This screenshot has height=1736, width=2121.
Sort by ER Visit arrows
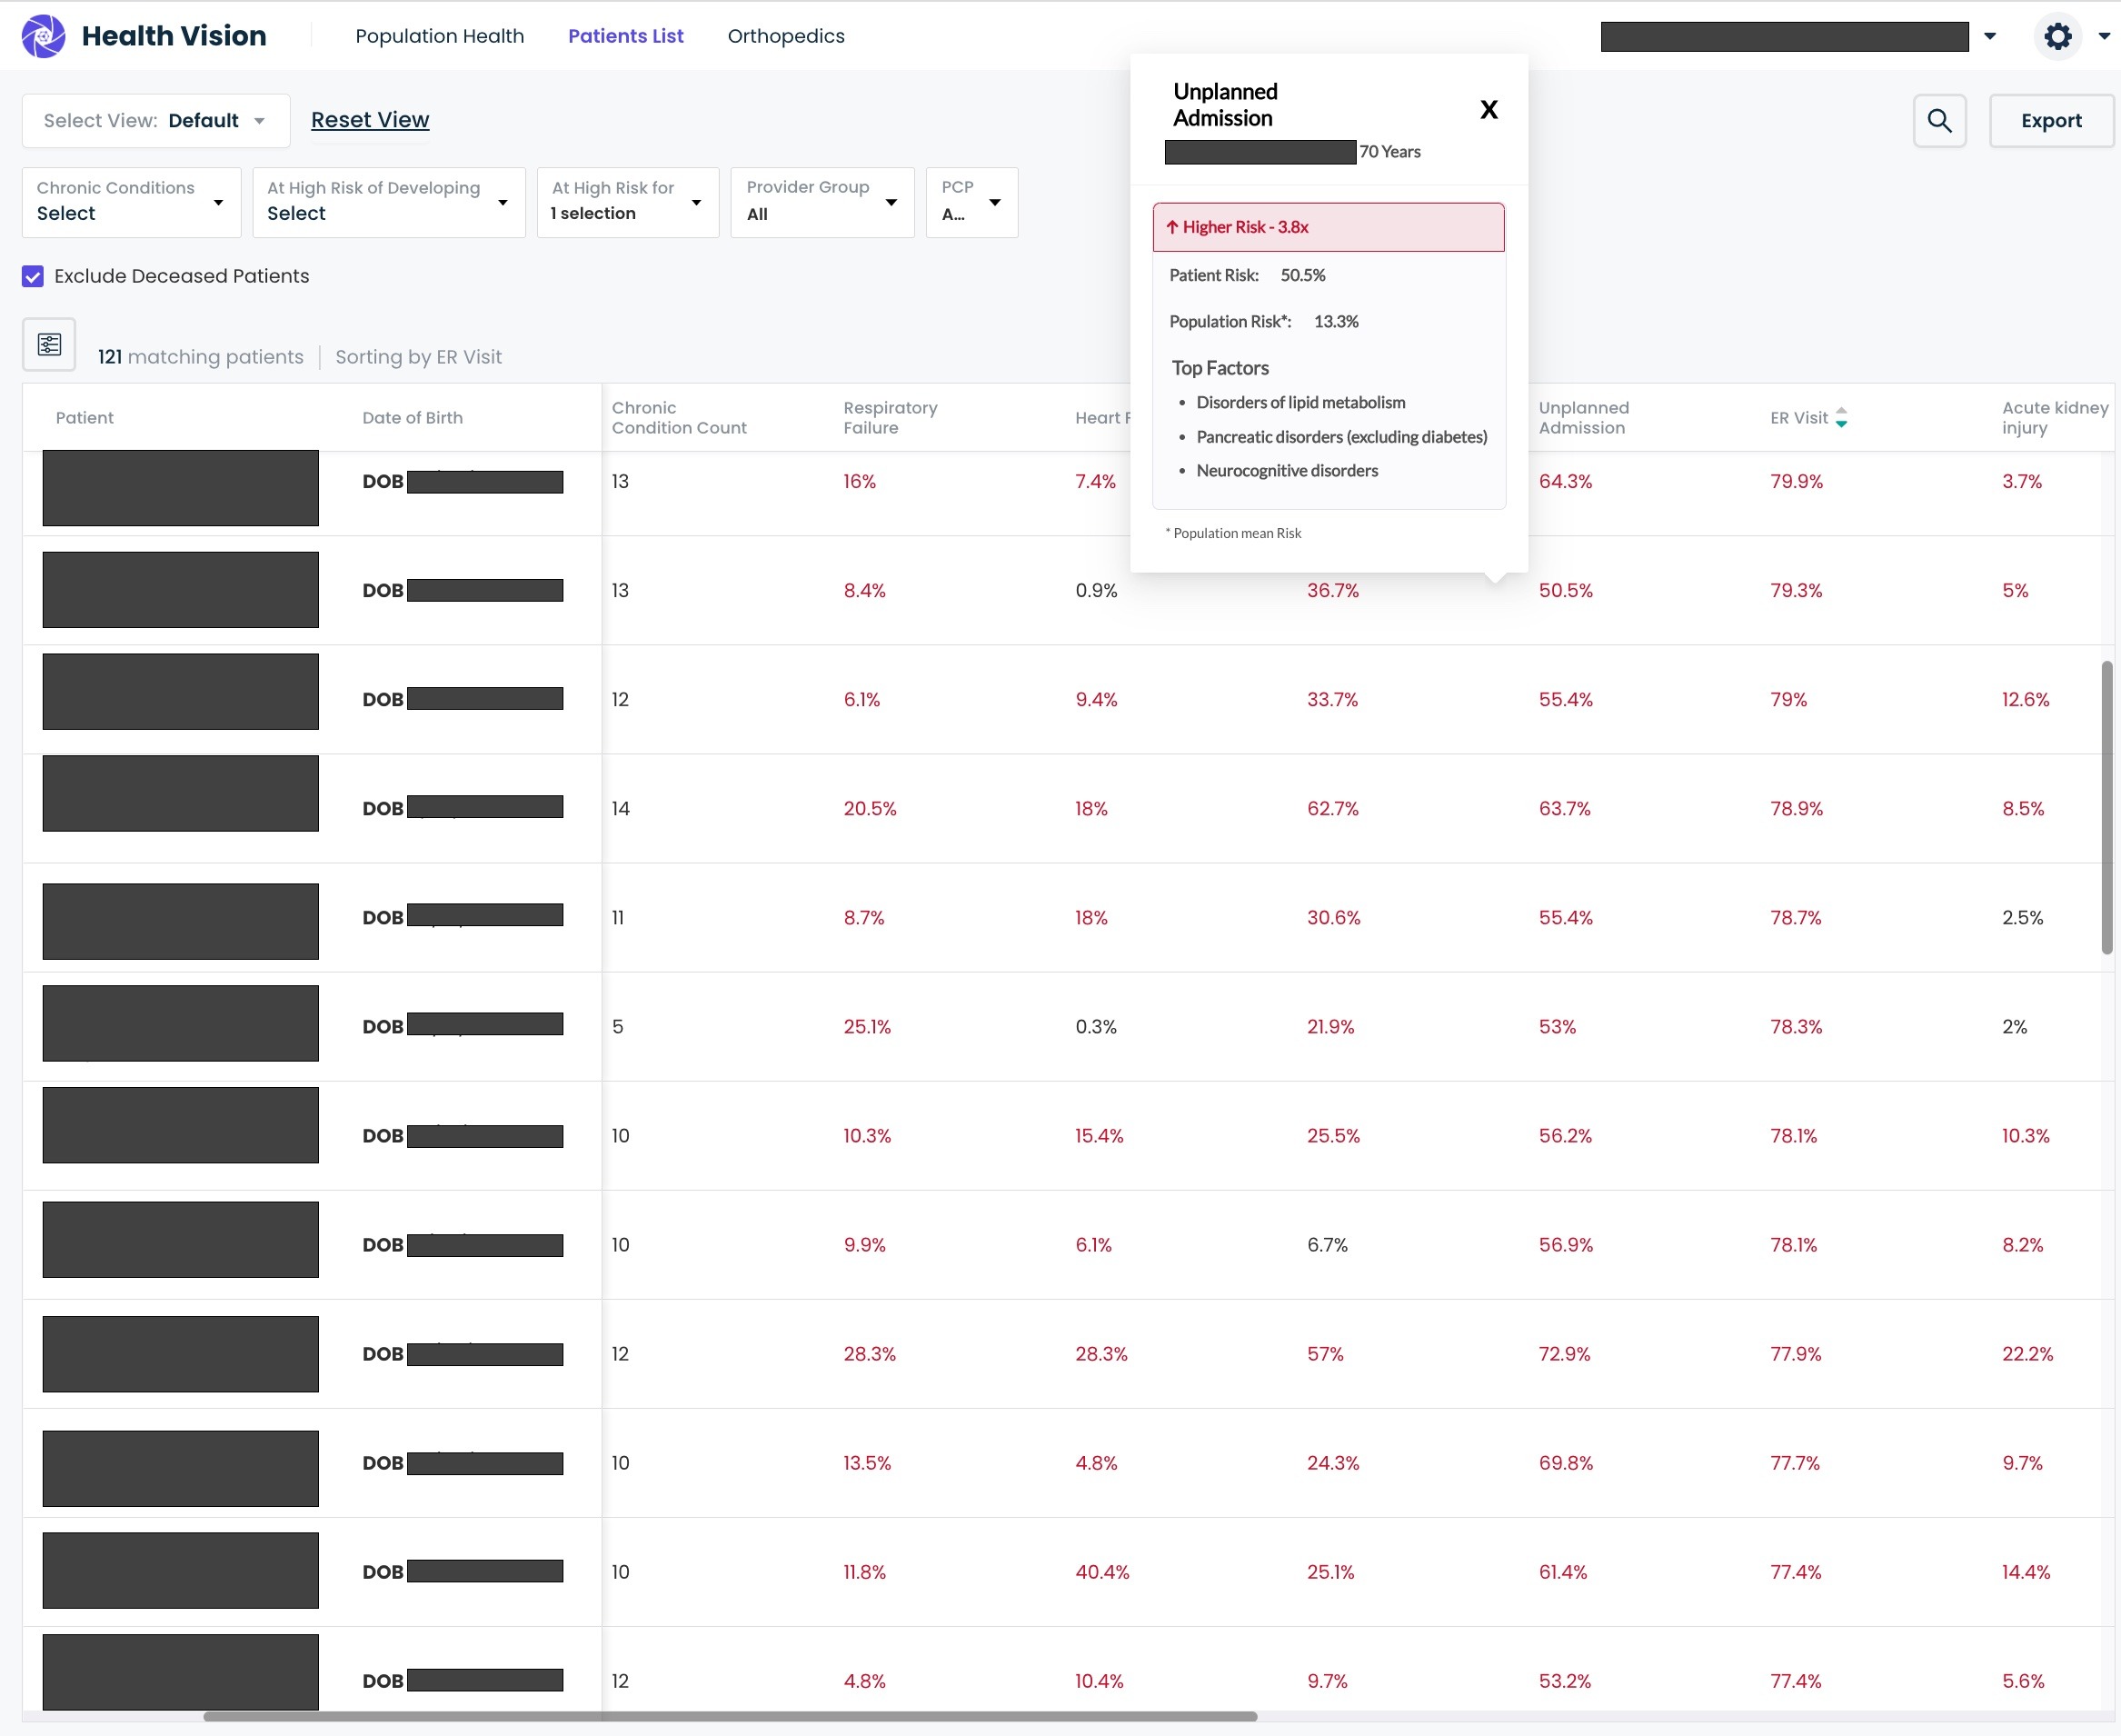click(x=1841, y=418)
